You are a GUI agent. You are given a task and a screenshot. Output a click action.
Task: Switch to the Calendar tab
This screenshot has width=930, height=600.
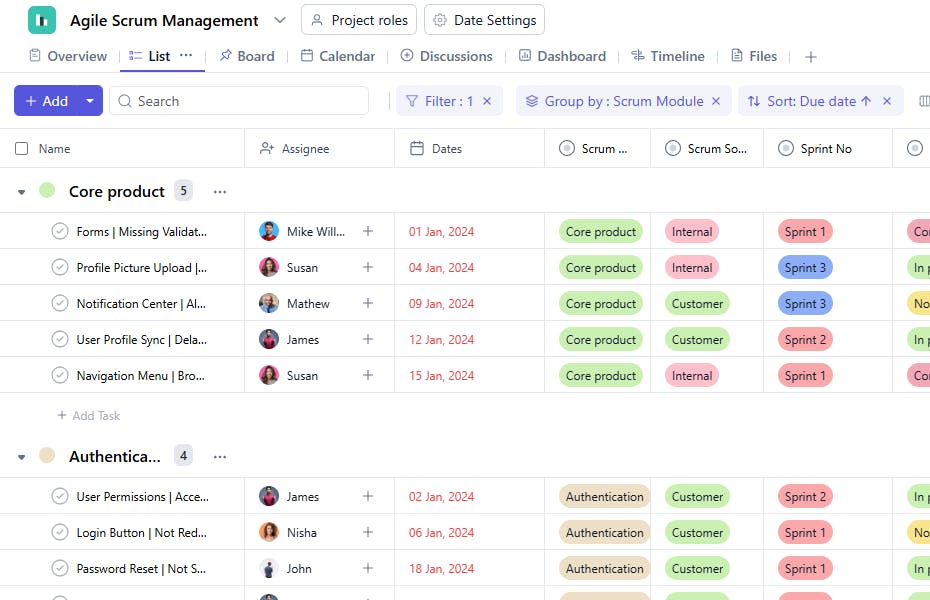[338, 56]
